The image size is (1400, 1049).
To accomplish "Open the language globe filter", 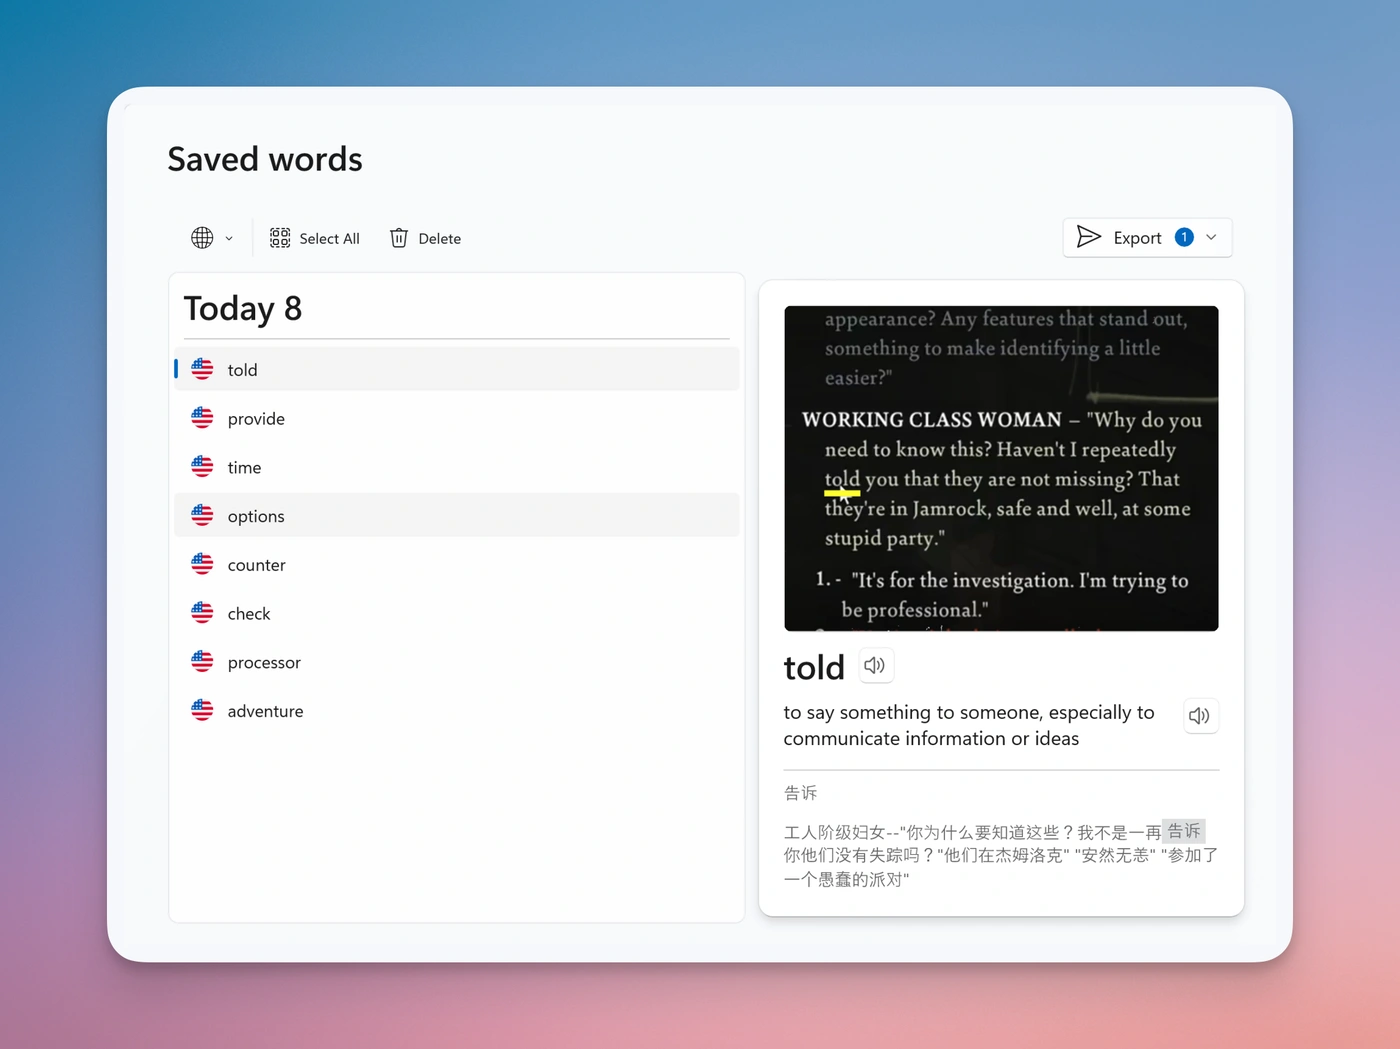I will click(x=203, y=237).
